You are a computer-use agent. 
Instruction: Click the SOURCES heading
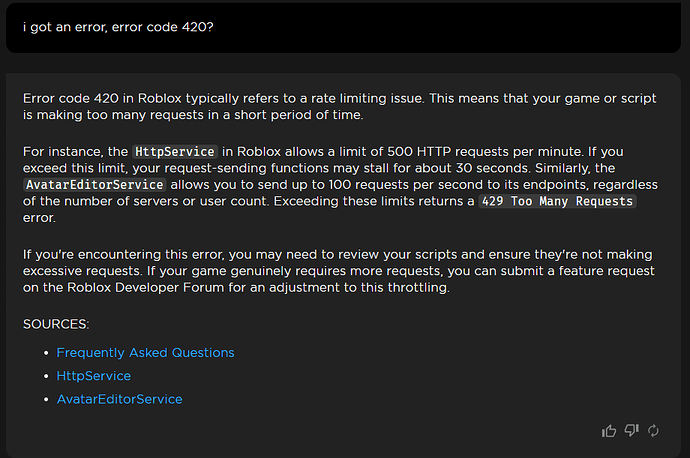(x=55, y=324)
